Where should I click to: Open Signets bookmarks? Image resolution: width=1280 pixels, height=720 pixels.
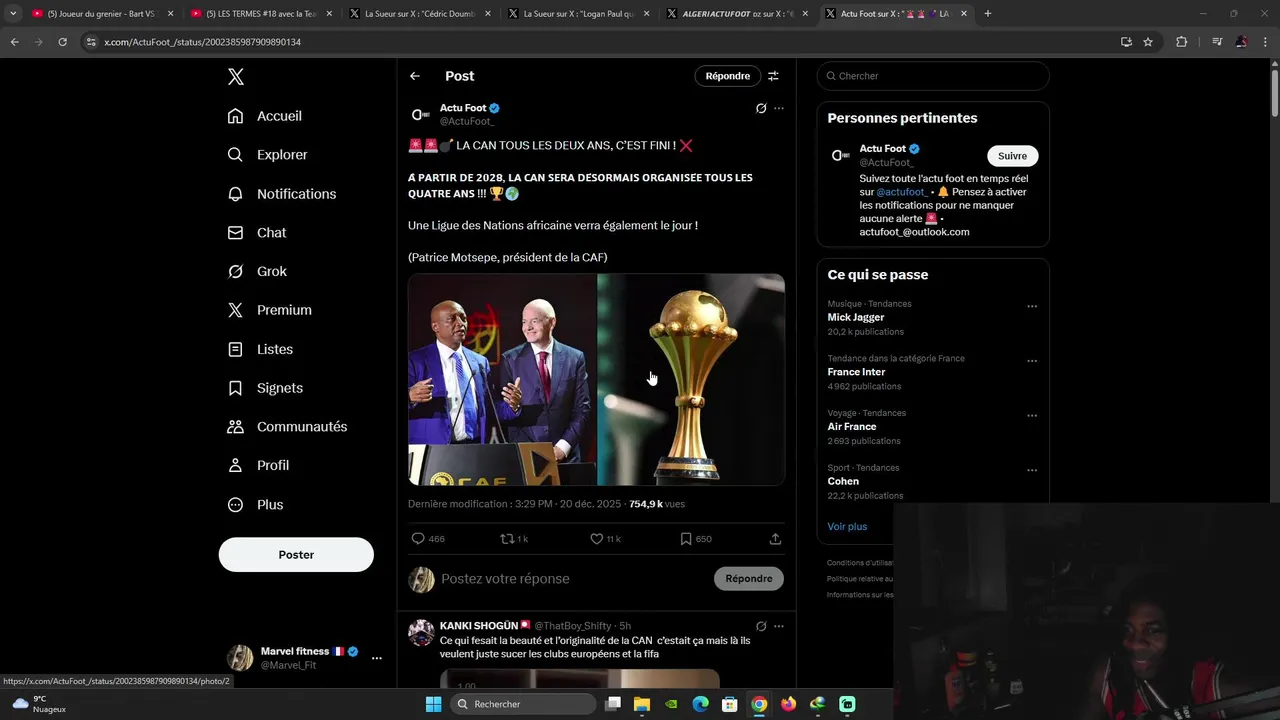[x=265, y=388]
